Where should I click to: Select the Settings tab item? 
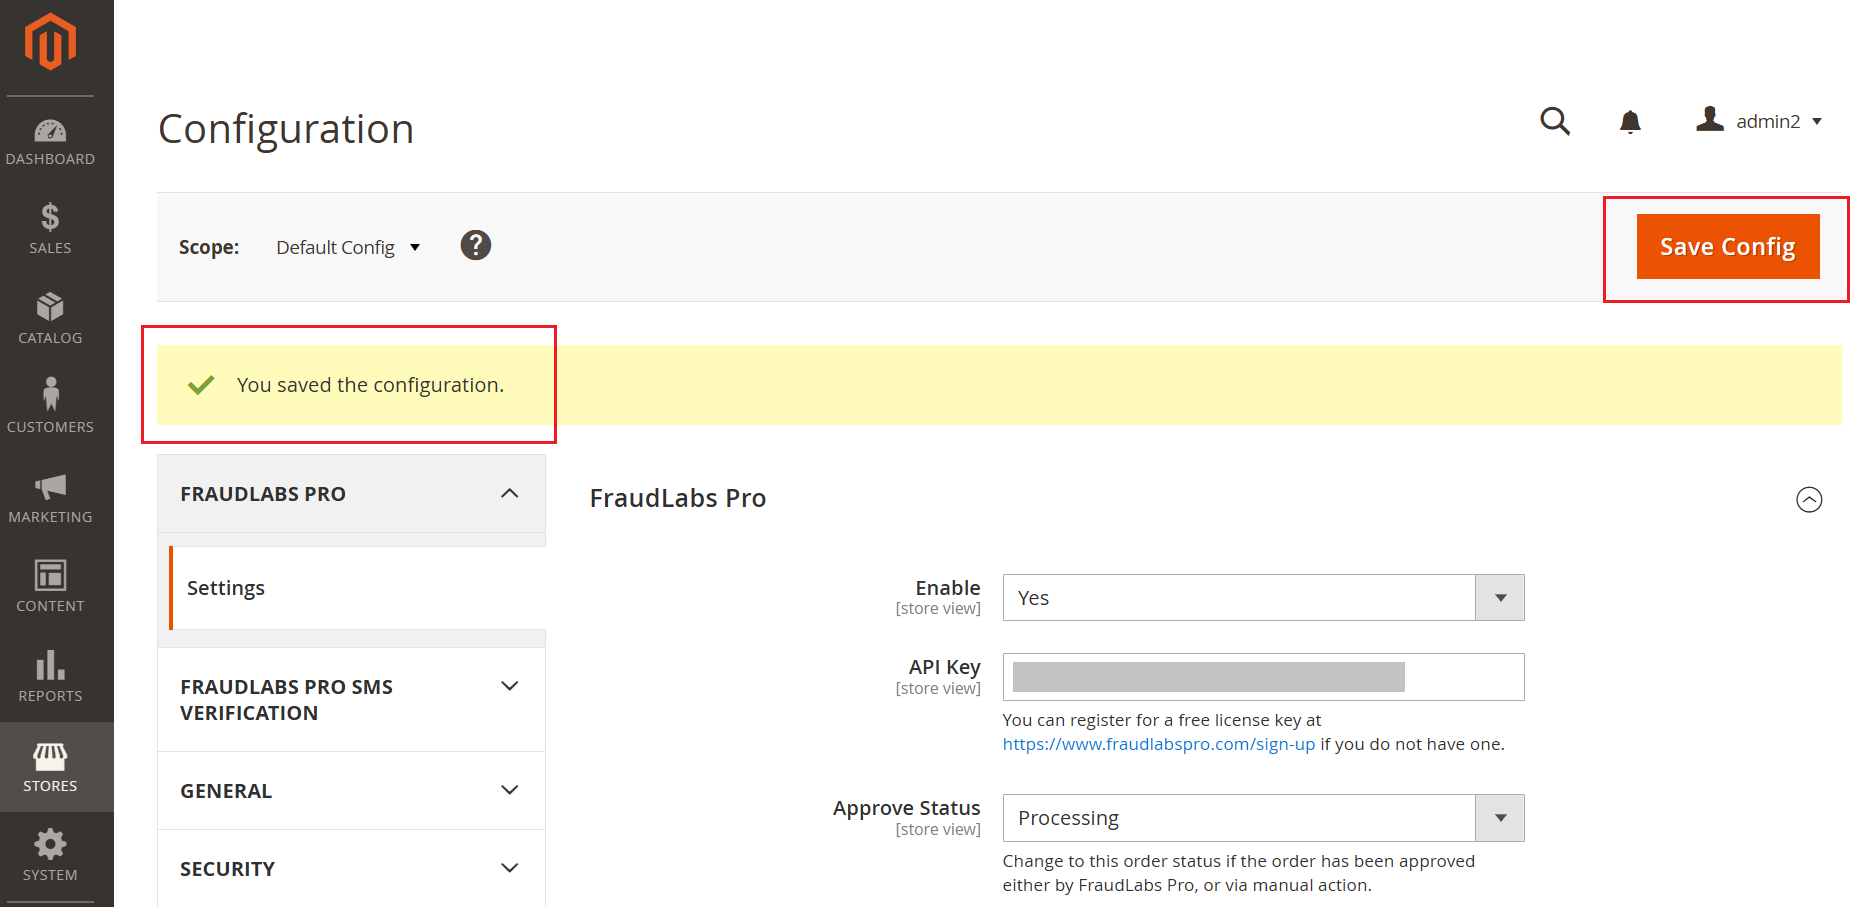358,588
